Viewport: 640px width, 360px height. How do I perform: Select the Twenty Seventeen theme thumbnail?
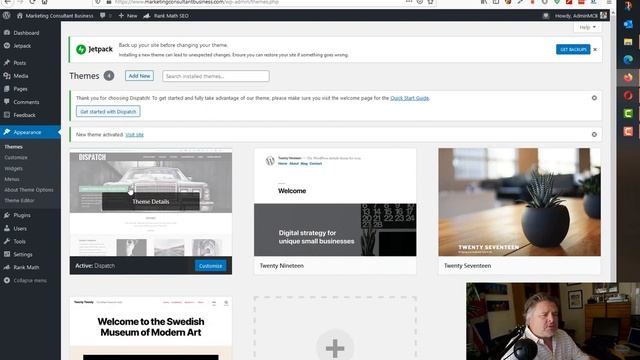520,202
